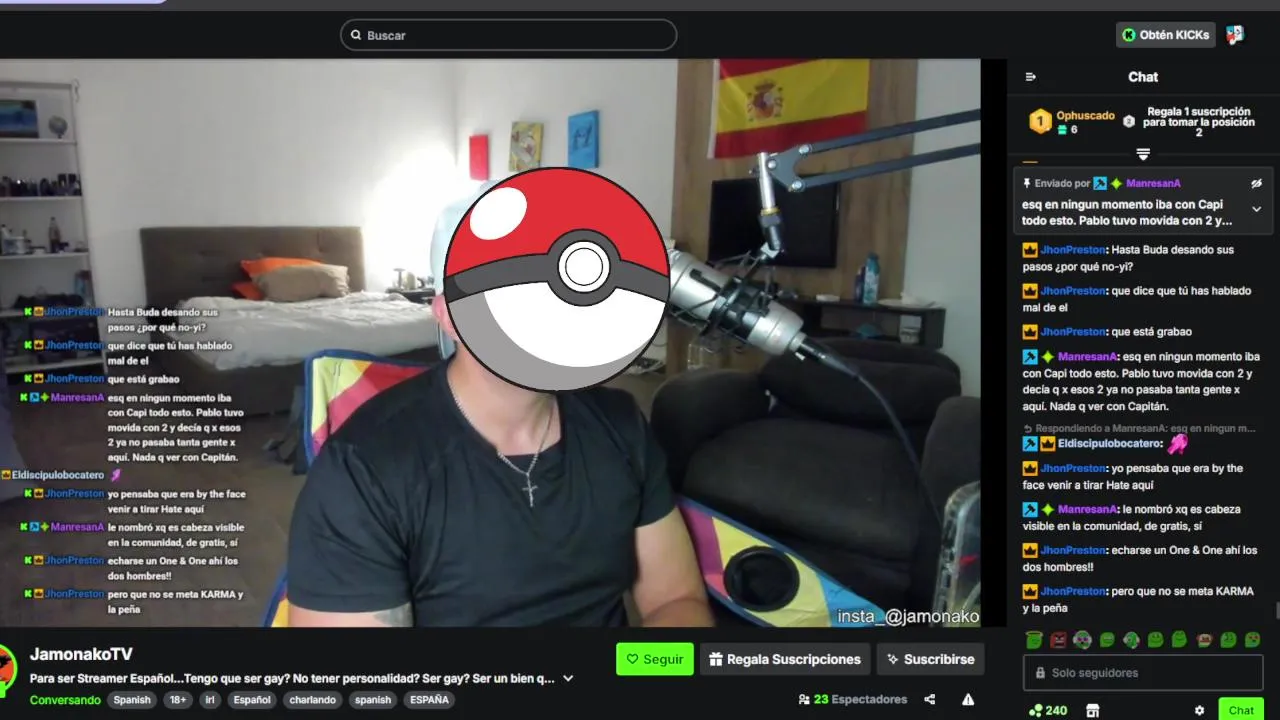Open the Obtén KICKs button
Viewport: 1280px width, 720px height.
click(1165, 35)
